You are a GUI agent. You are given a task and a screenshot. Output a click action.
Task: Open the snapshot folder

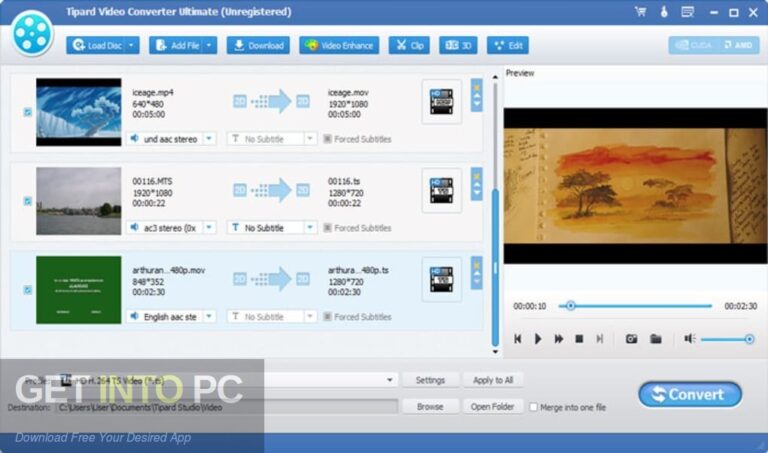(x=656, y=339)
